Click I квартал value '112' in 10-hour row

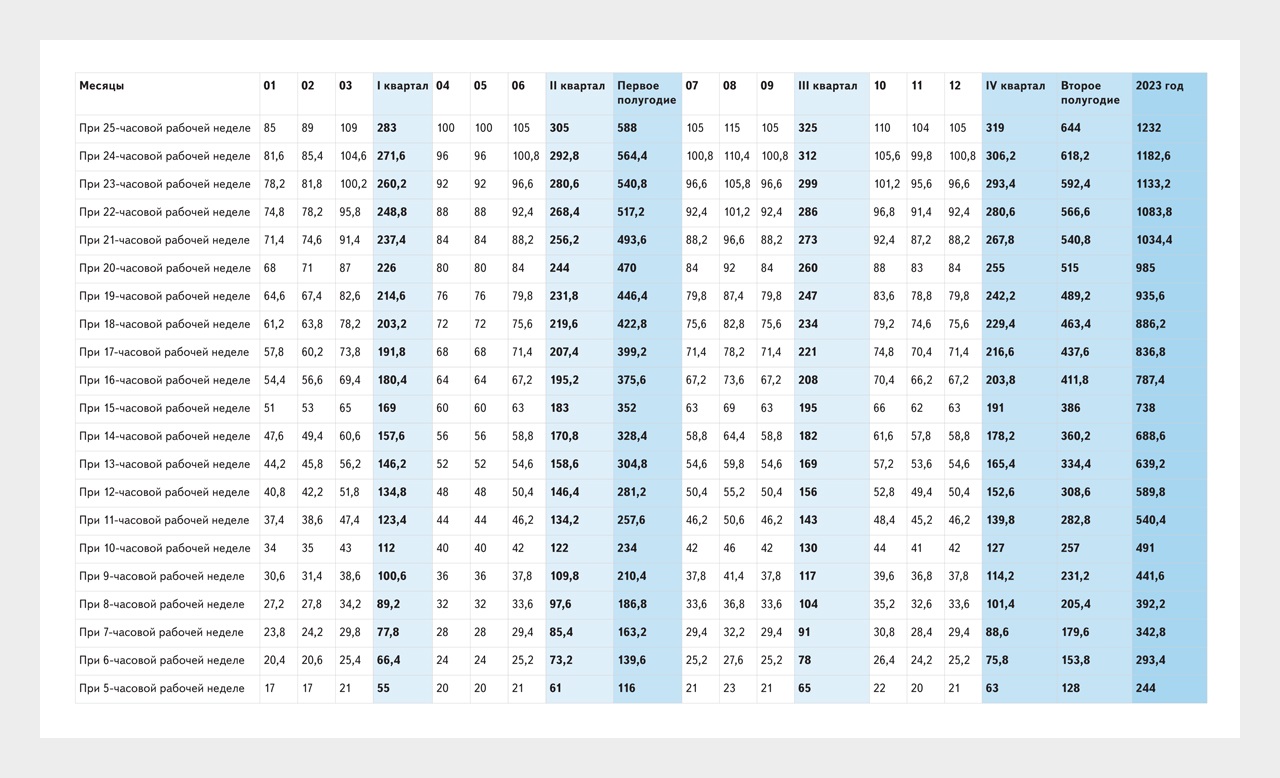tap(386, 548)
